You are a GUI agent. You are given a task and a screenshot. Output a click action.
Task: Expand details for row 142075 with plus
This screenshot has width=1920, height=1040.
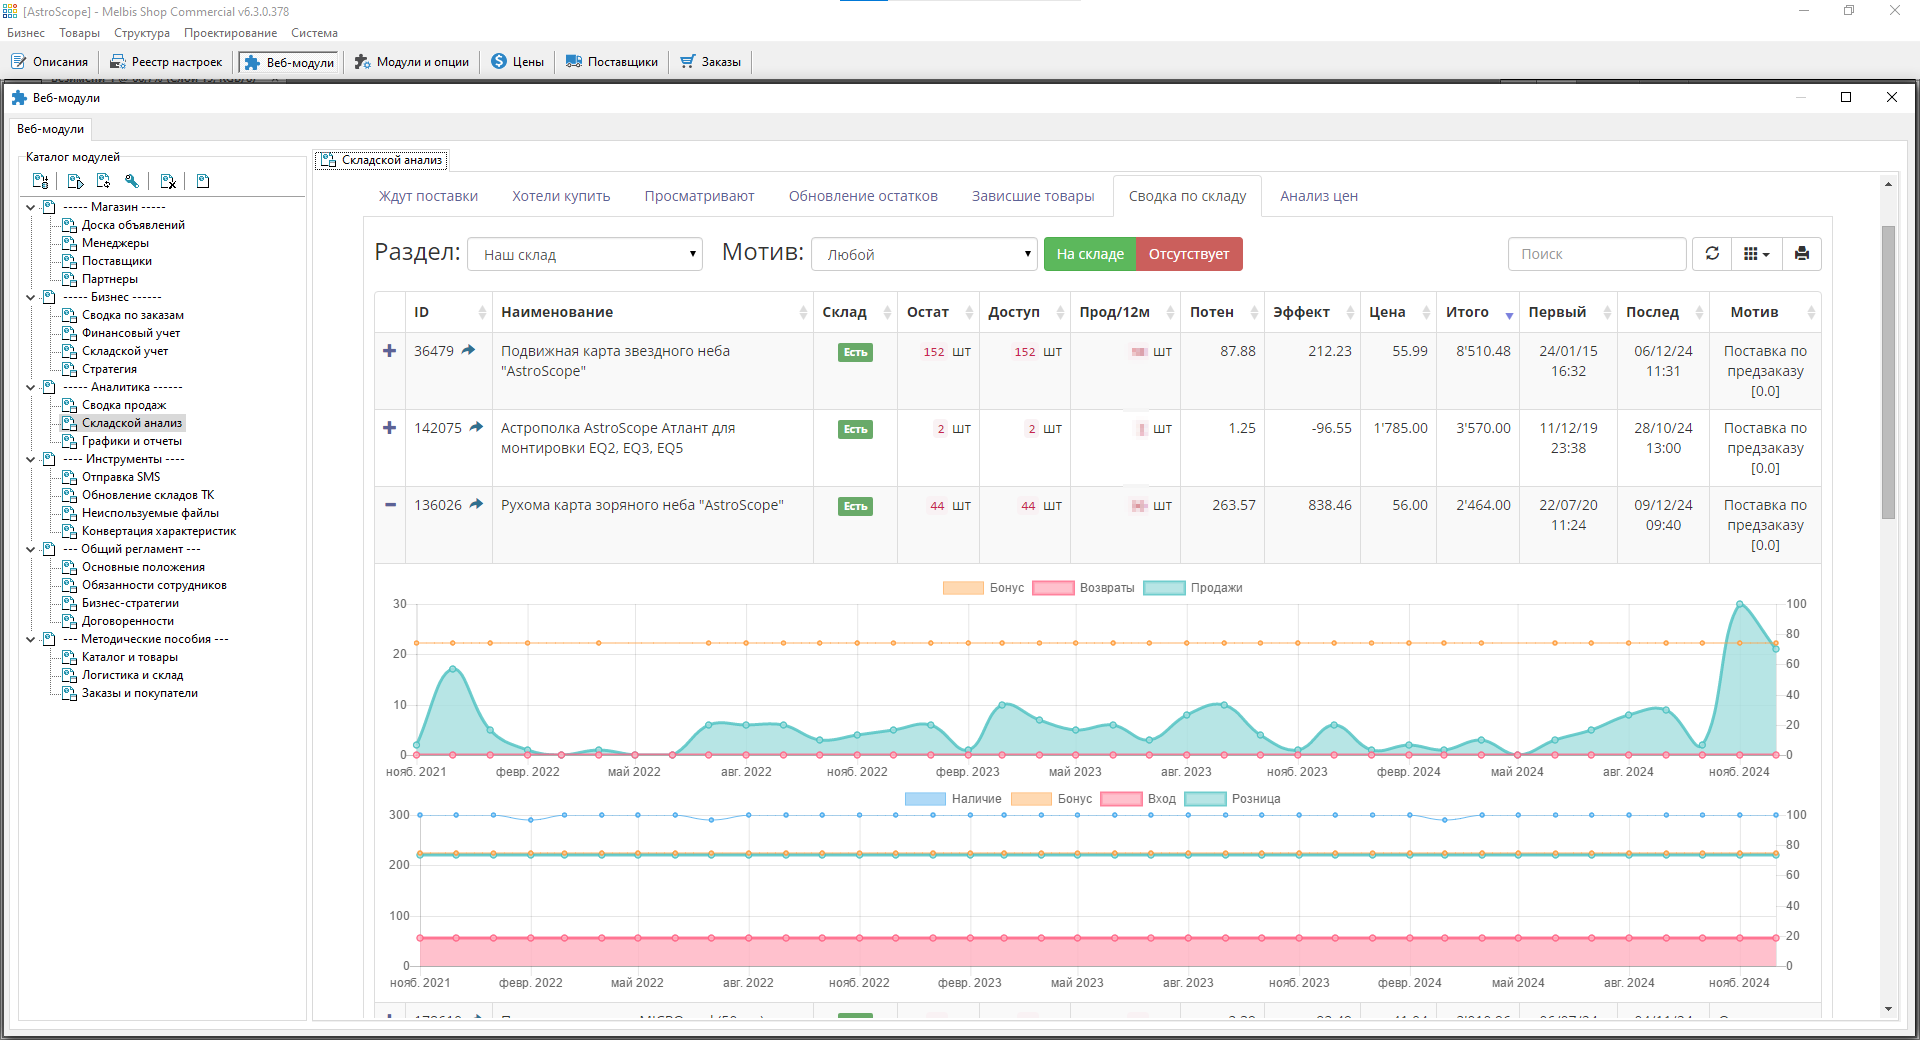(x=390, y=428)
